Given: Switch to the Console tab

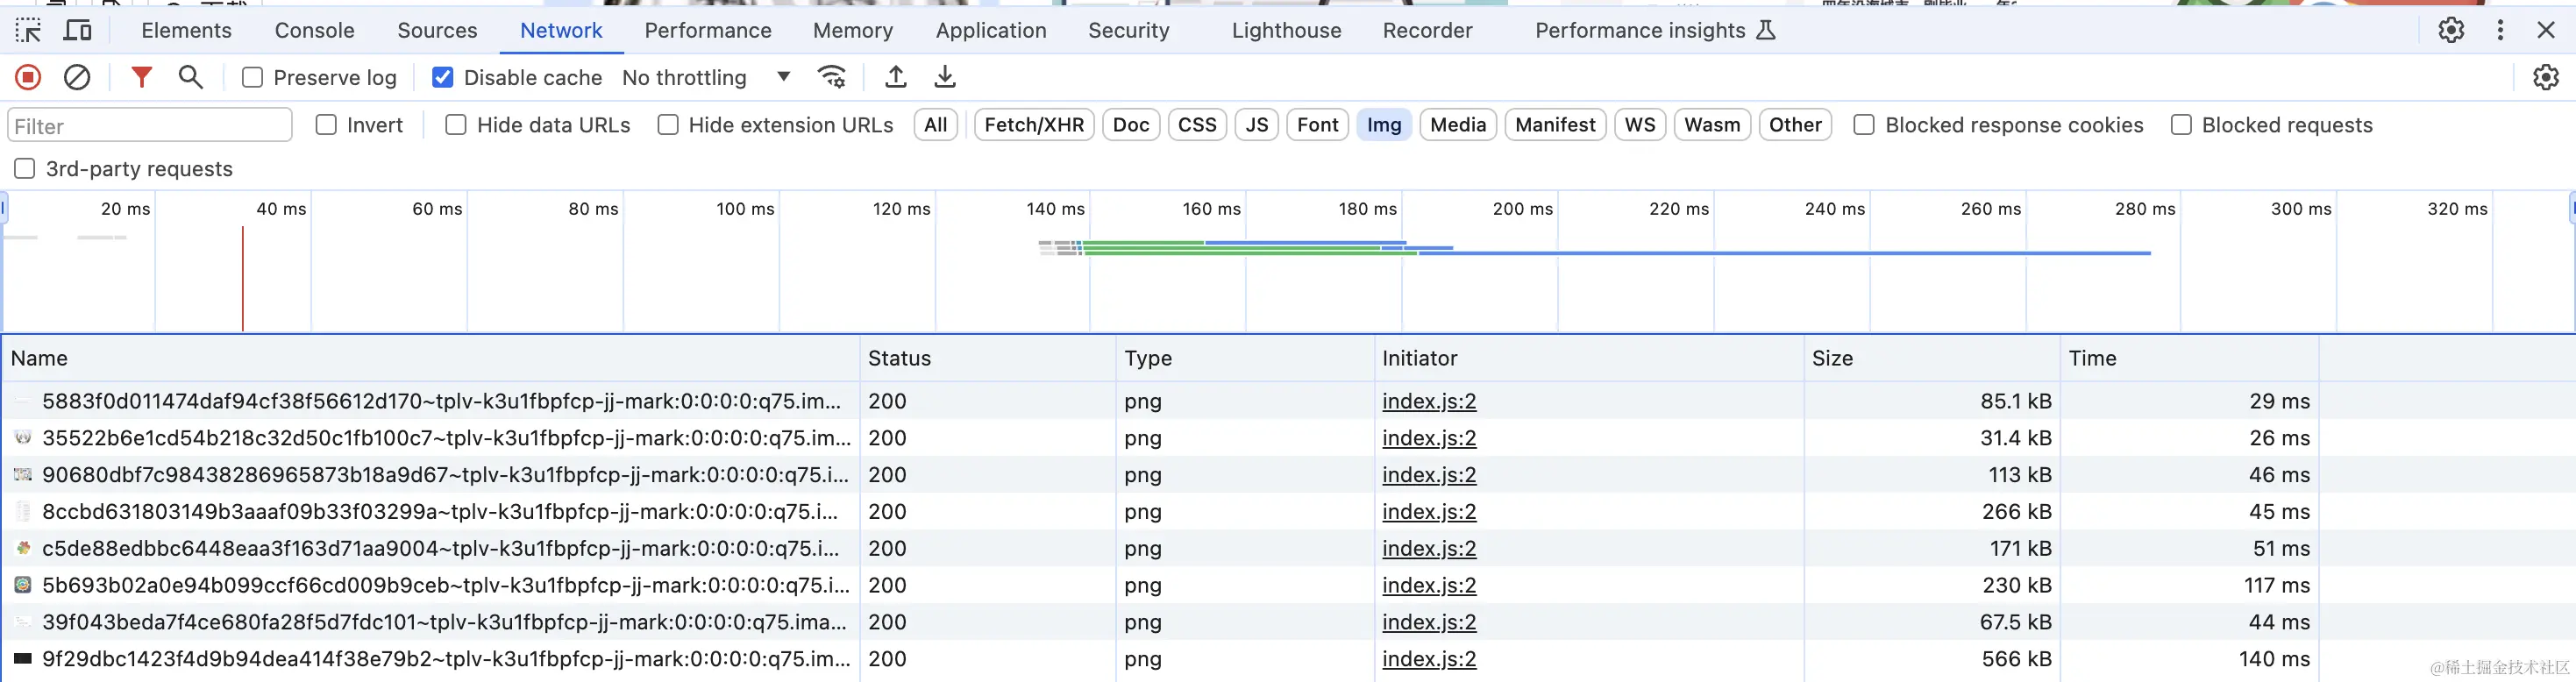Looking at the screenshot, I should (x=314, y=30).
